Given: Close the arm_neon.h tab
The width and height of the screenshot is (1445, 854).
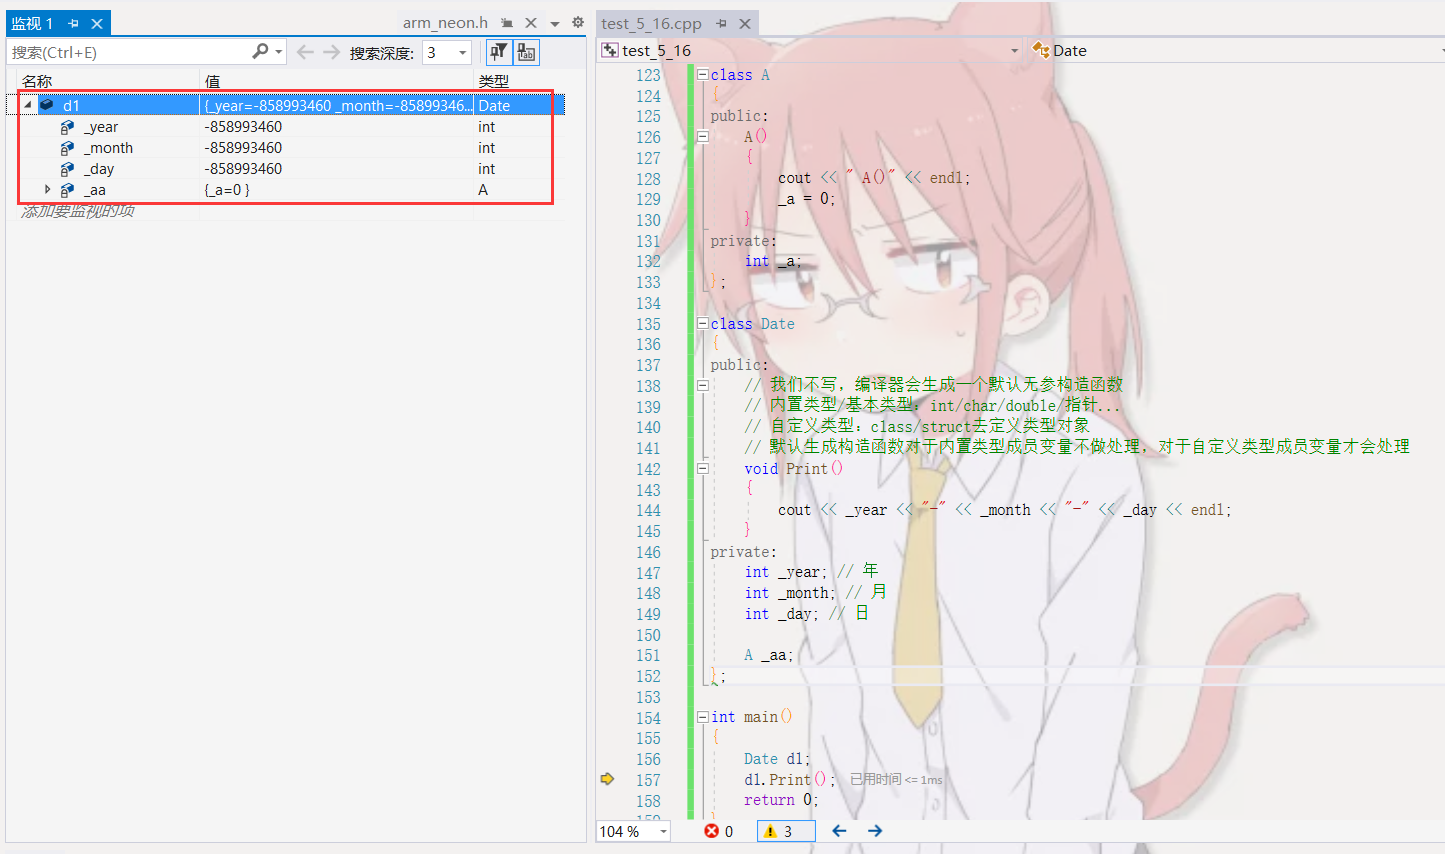Looking at the screenshot, I should point(531,23).
